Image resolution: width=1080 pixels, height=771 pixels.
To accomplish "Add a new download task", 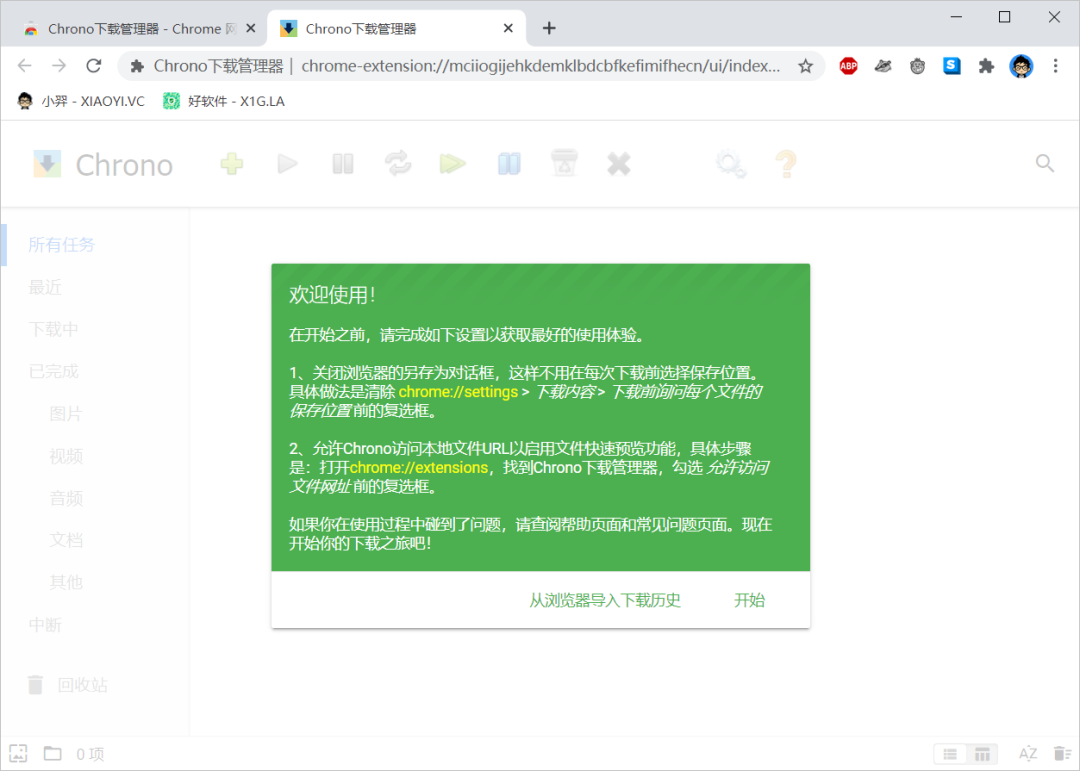I will click(231, 163).
